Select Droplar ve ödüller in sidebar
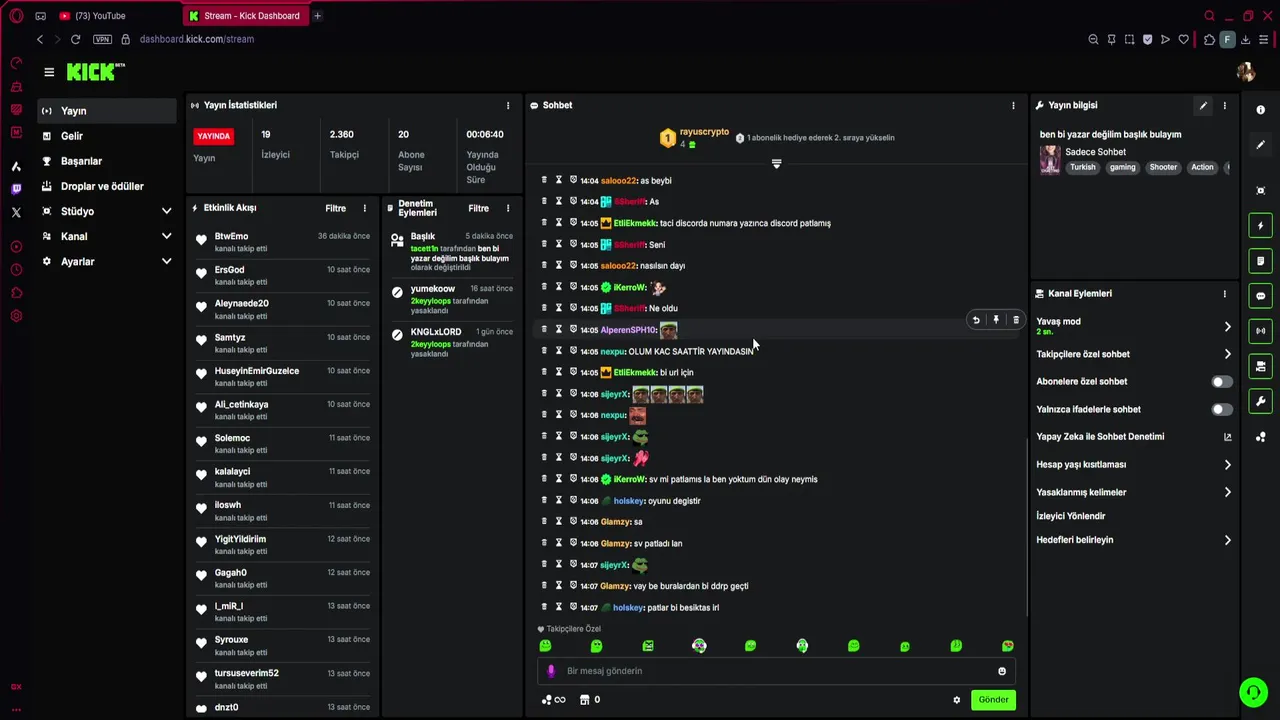Screen dimensions: 1280x720 [x=108, y=186]
